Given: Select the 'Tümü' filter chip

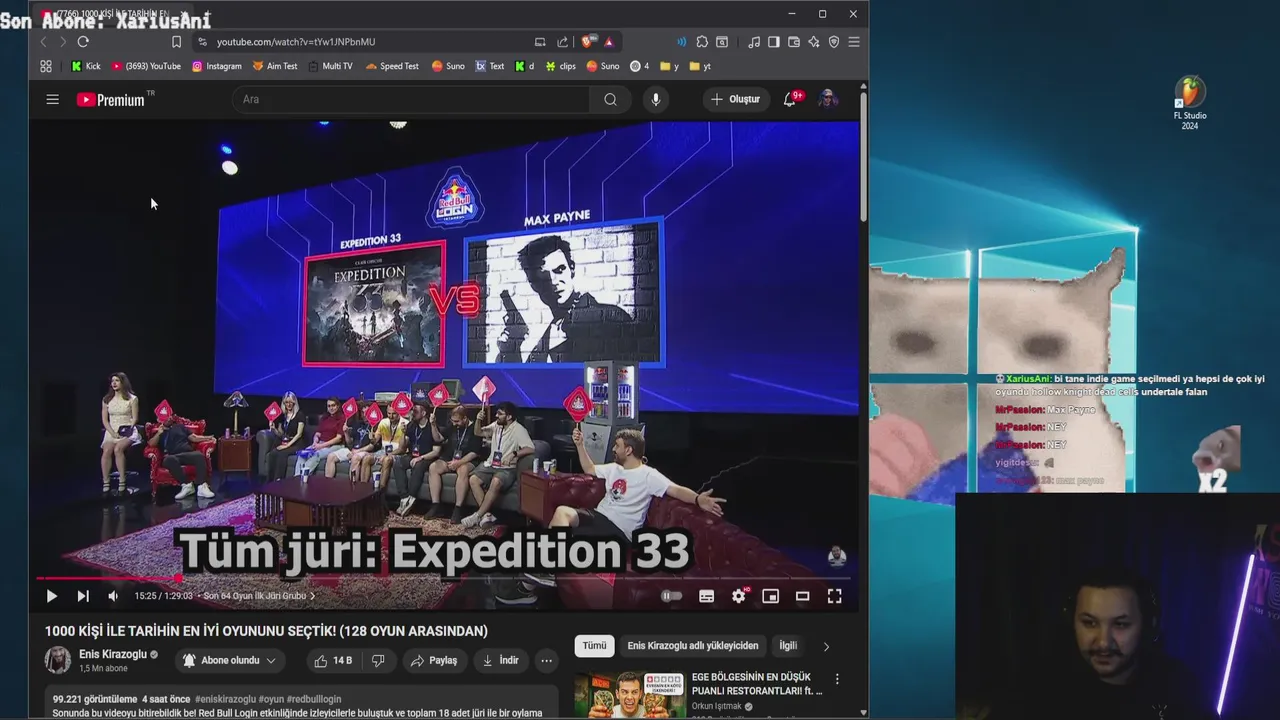Looking at the screenshot, I should tap(594, 646).
